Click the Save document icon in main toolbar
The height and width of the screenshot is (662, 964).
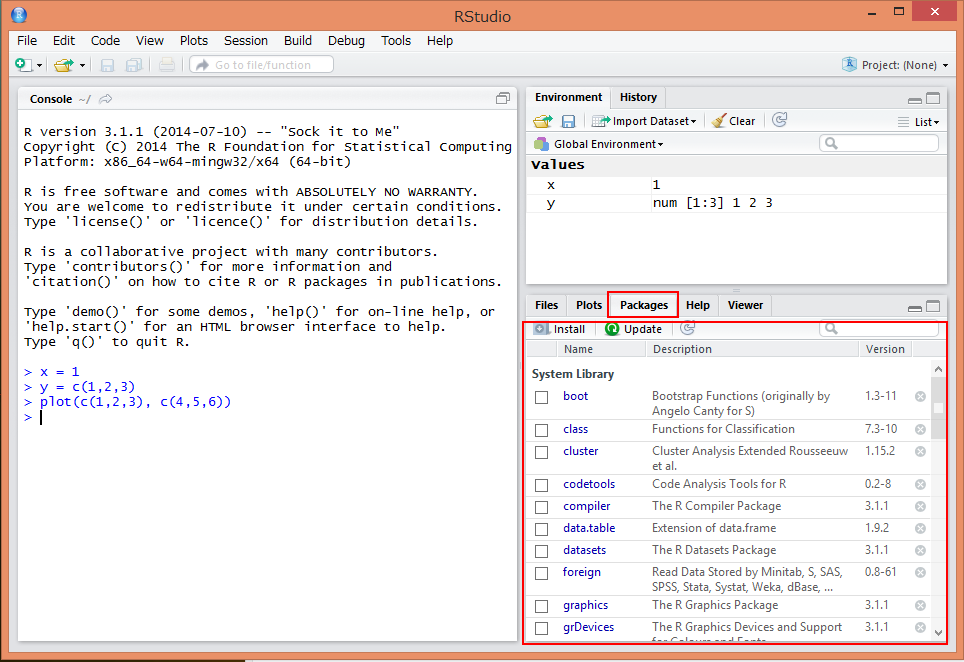[107, 65]
